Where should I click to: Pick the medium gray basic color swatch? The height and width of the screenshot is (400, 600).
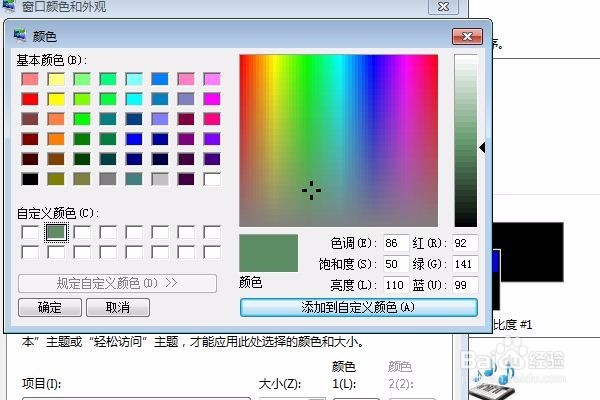click(108, 179)
